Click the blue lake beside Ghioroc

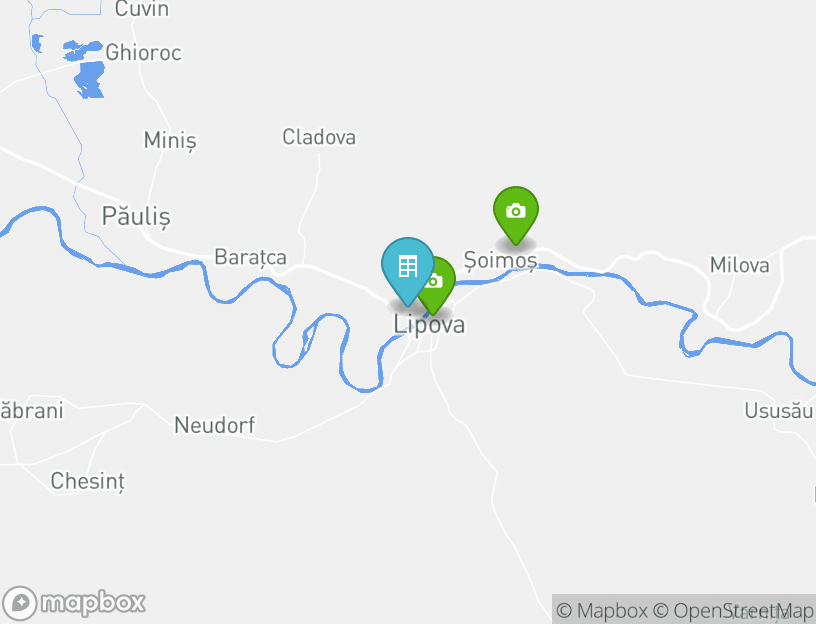click(90, 79)
